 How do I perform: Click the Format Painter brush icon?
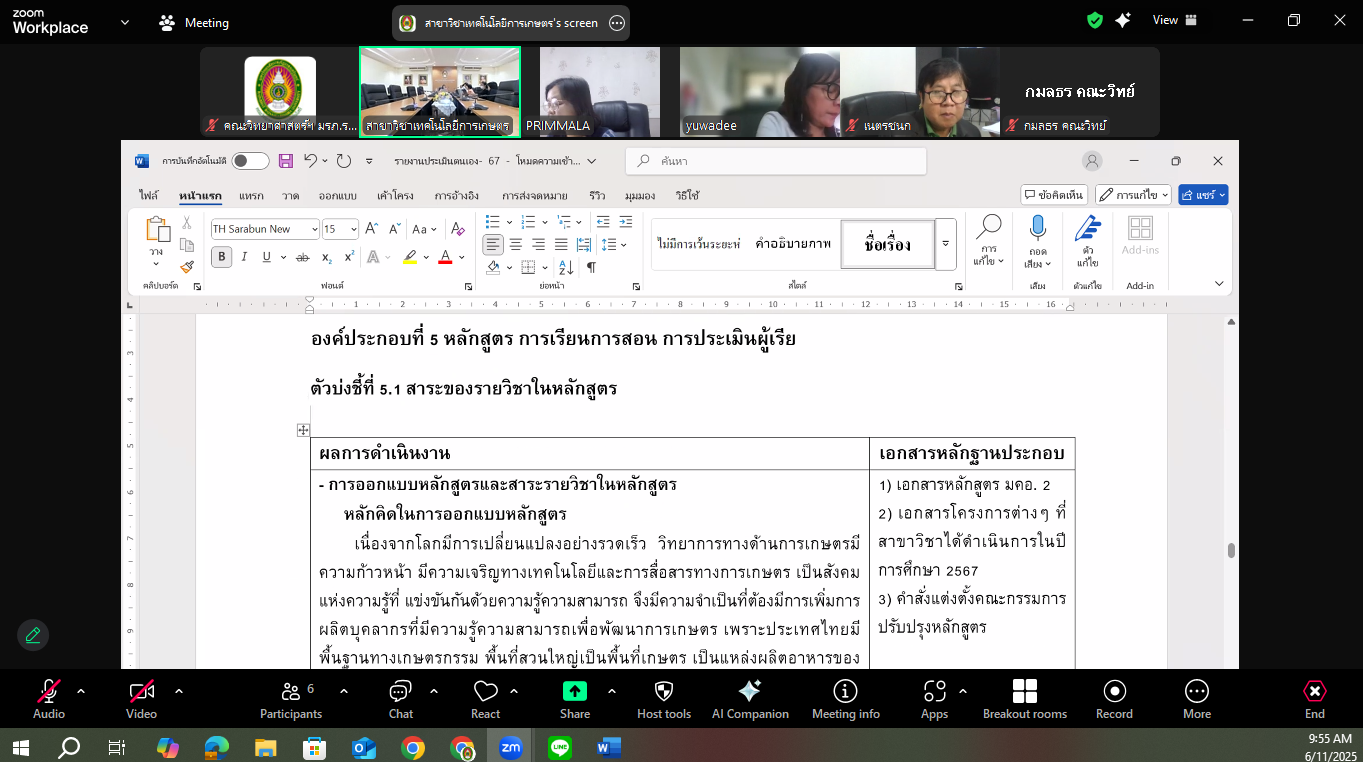(x=187, y=267)
